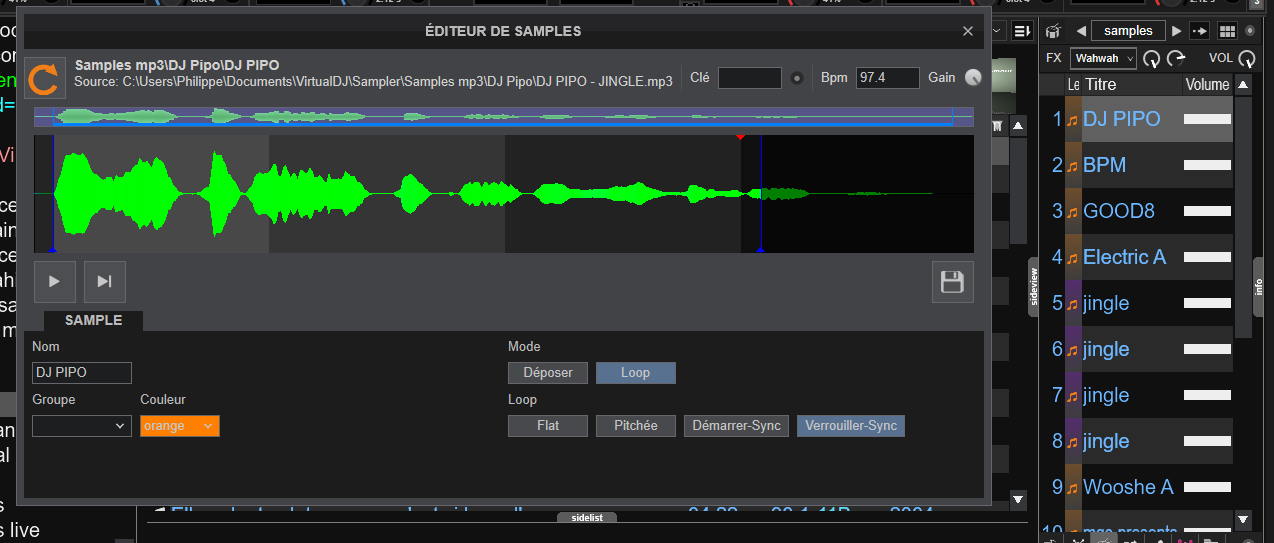
Task: Click the Nom field containing DJ PIPO
Action: pos(82,373)
